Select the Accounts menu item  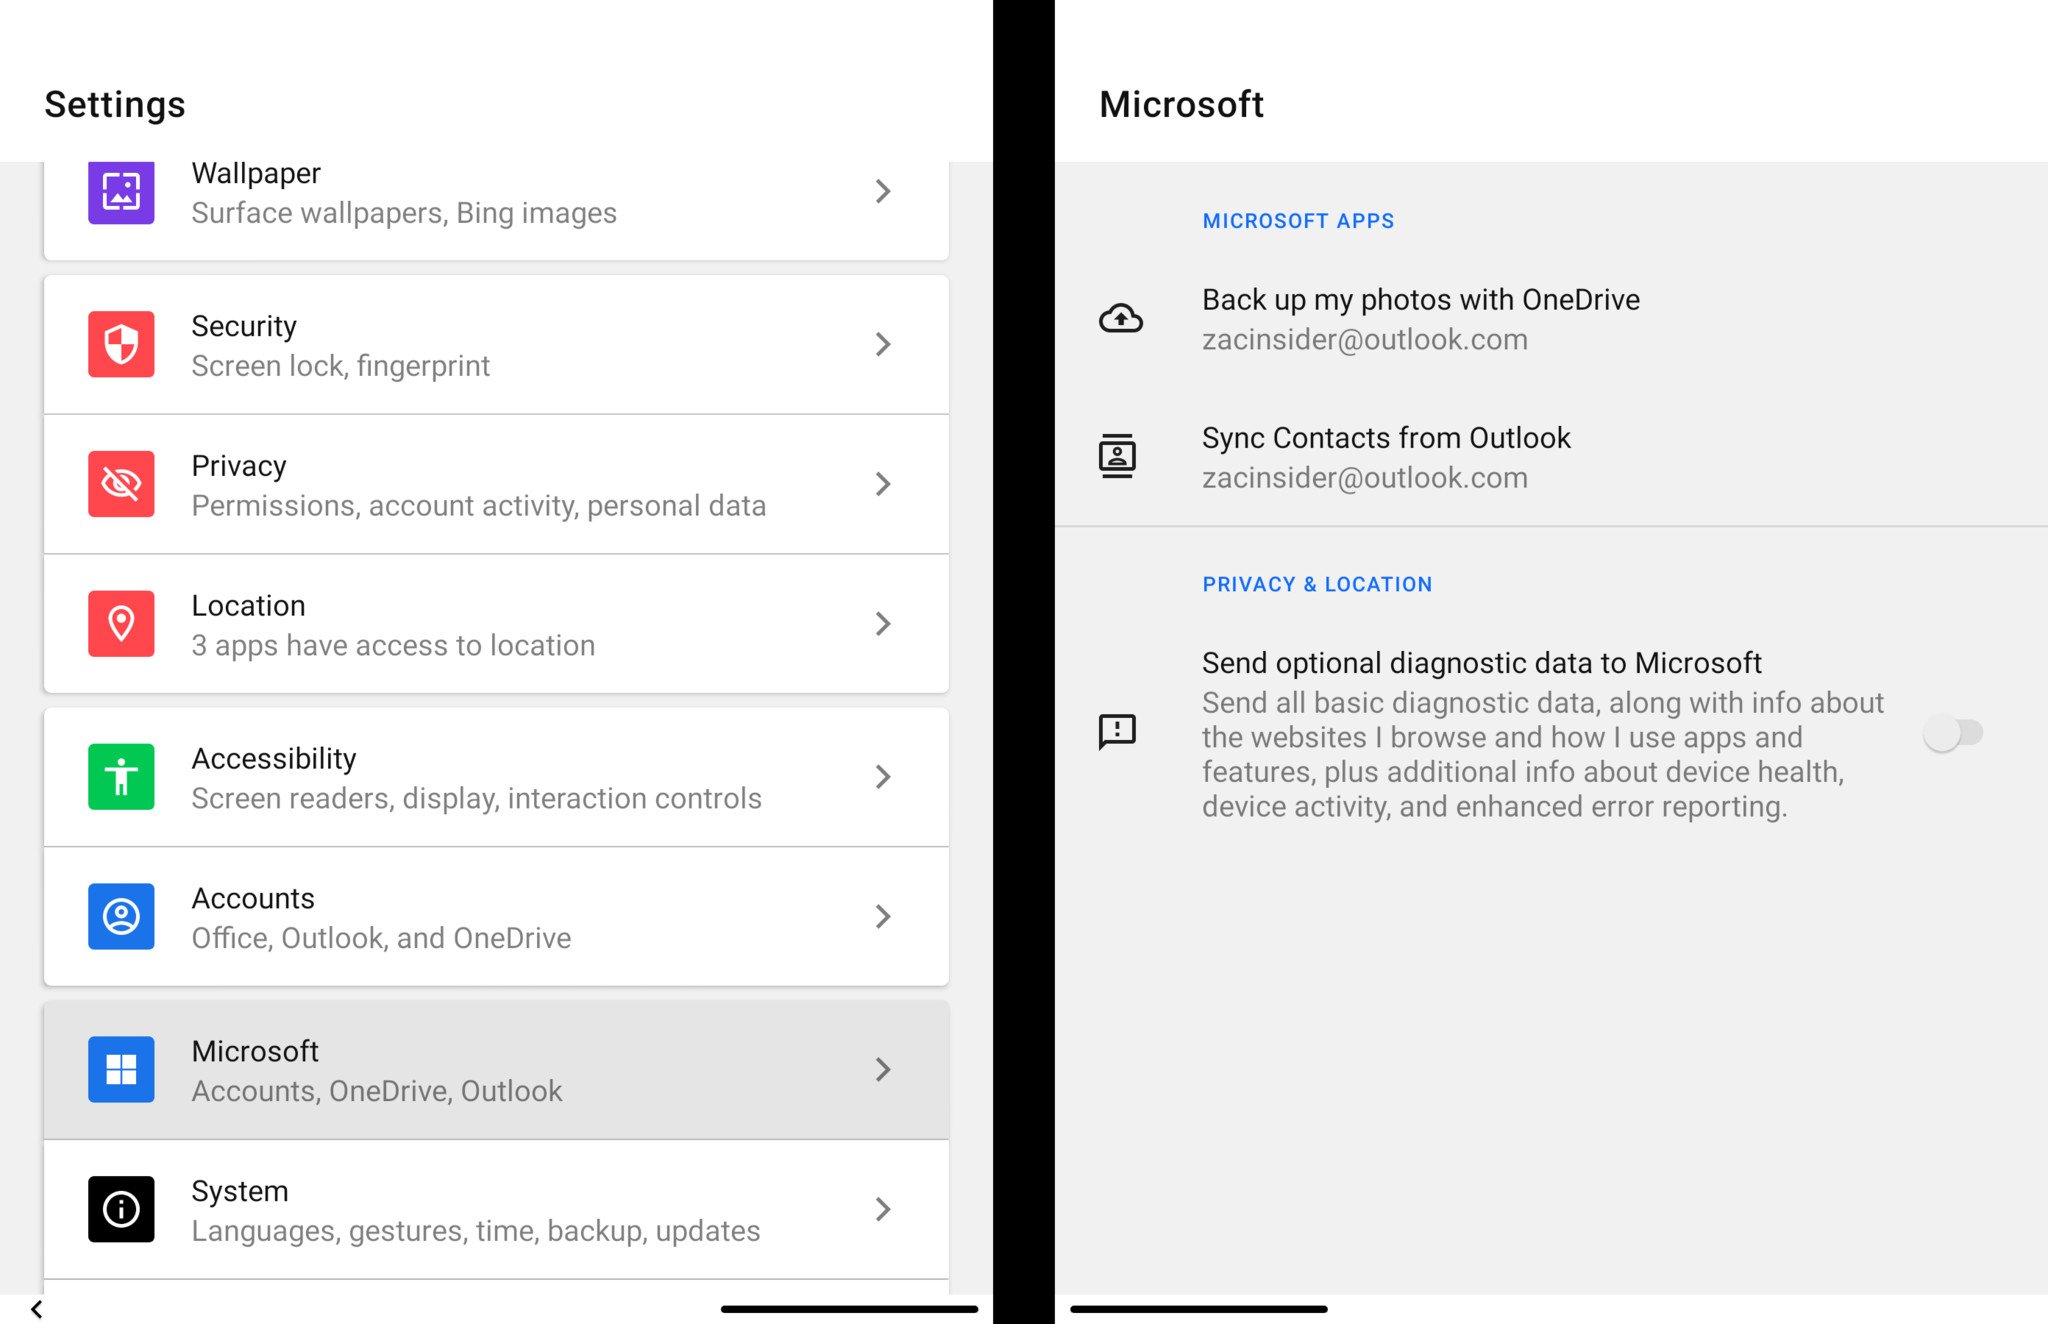coord(497,918)
